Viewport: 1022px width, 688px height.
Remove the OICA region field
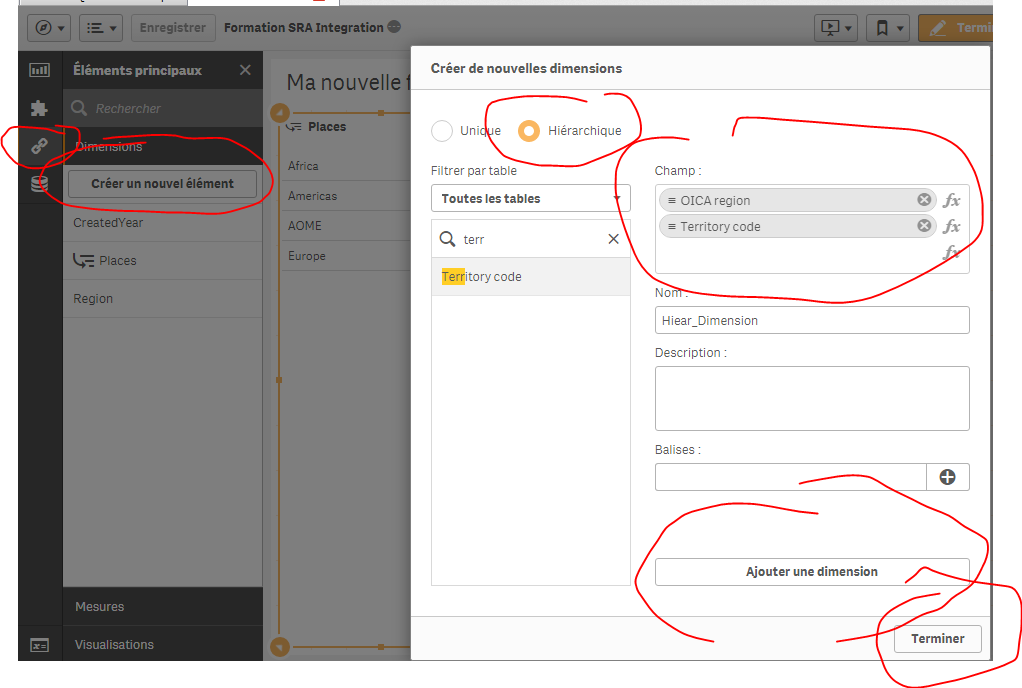(924, 200)
